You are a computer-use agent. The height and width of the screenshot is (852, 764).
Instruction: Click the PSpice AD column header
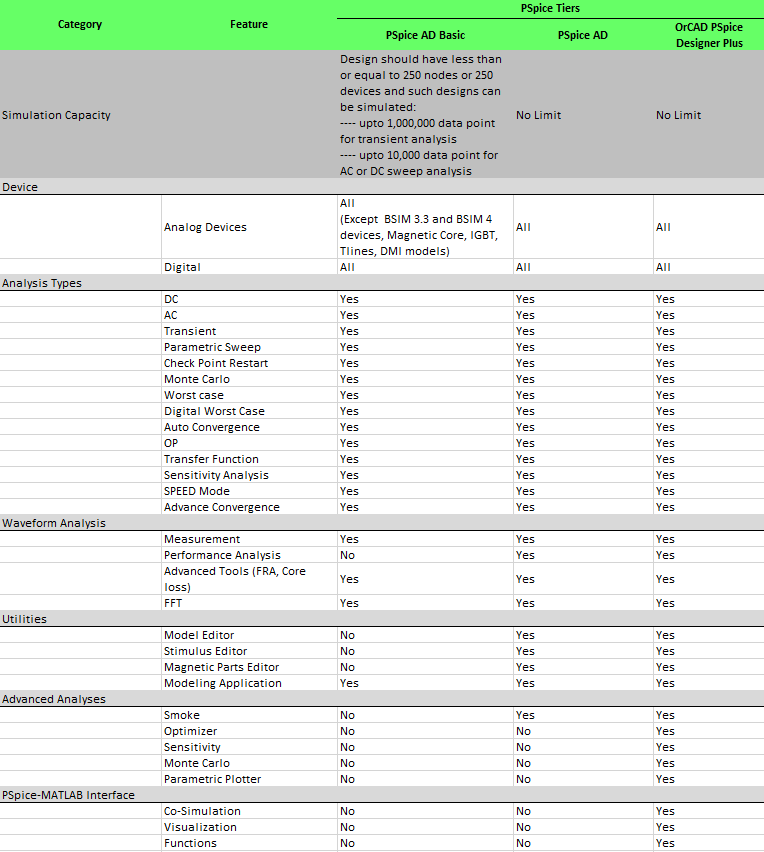583,35
